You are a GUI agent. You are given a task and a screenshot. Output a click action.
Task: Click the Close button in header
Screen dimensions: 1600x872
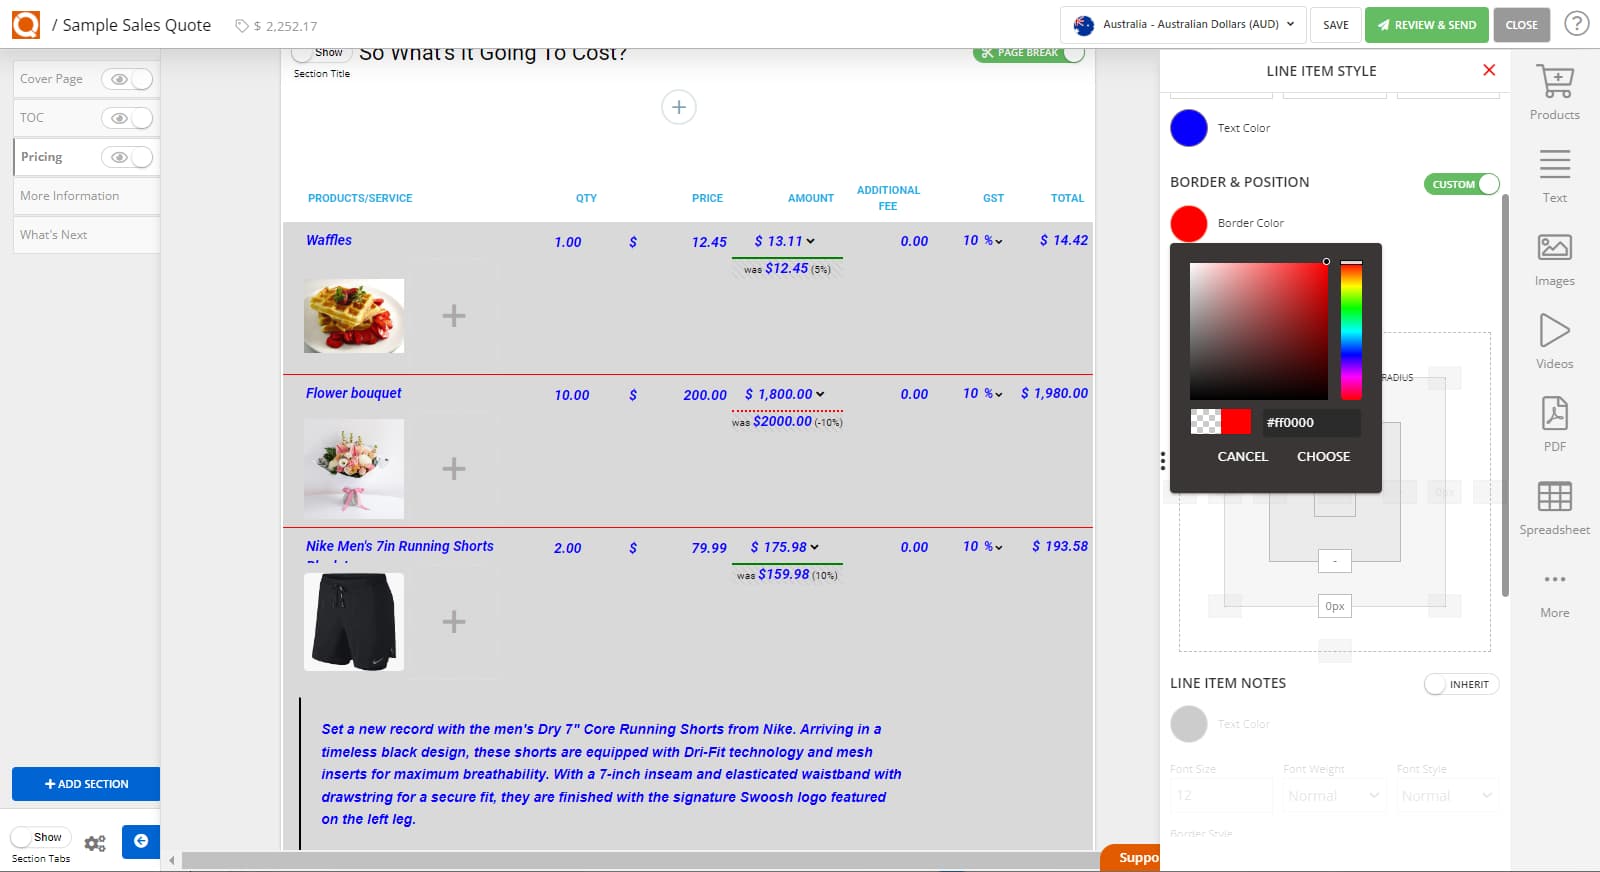[x=1521, y=25]
